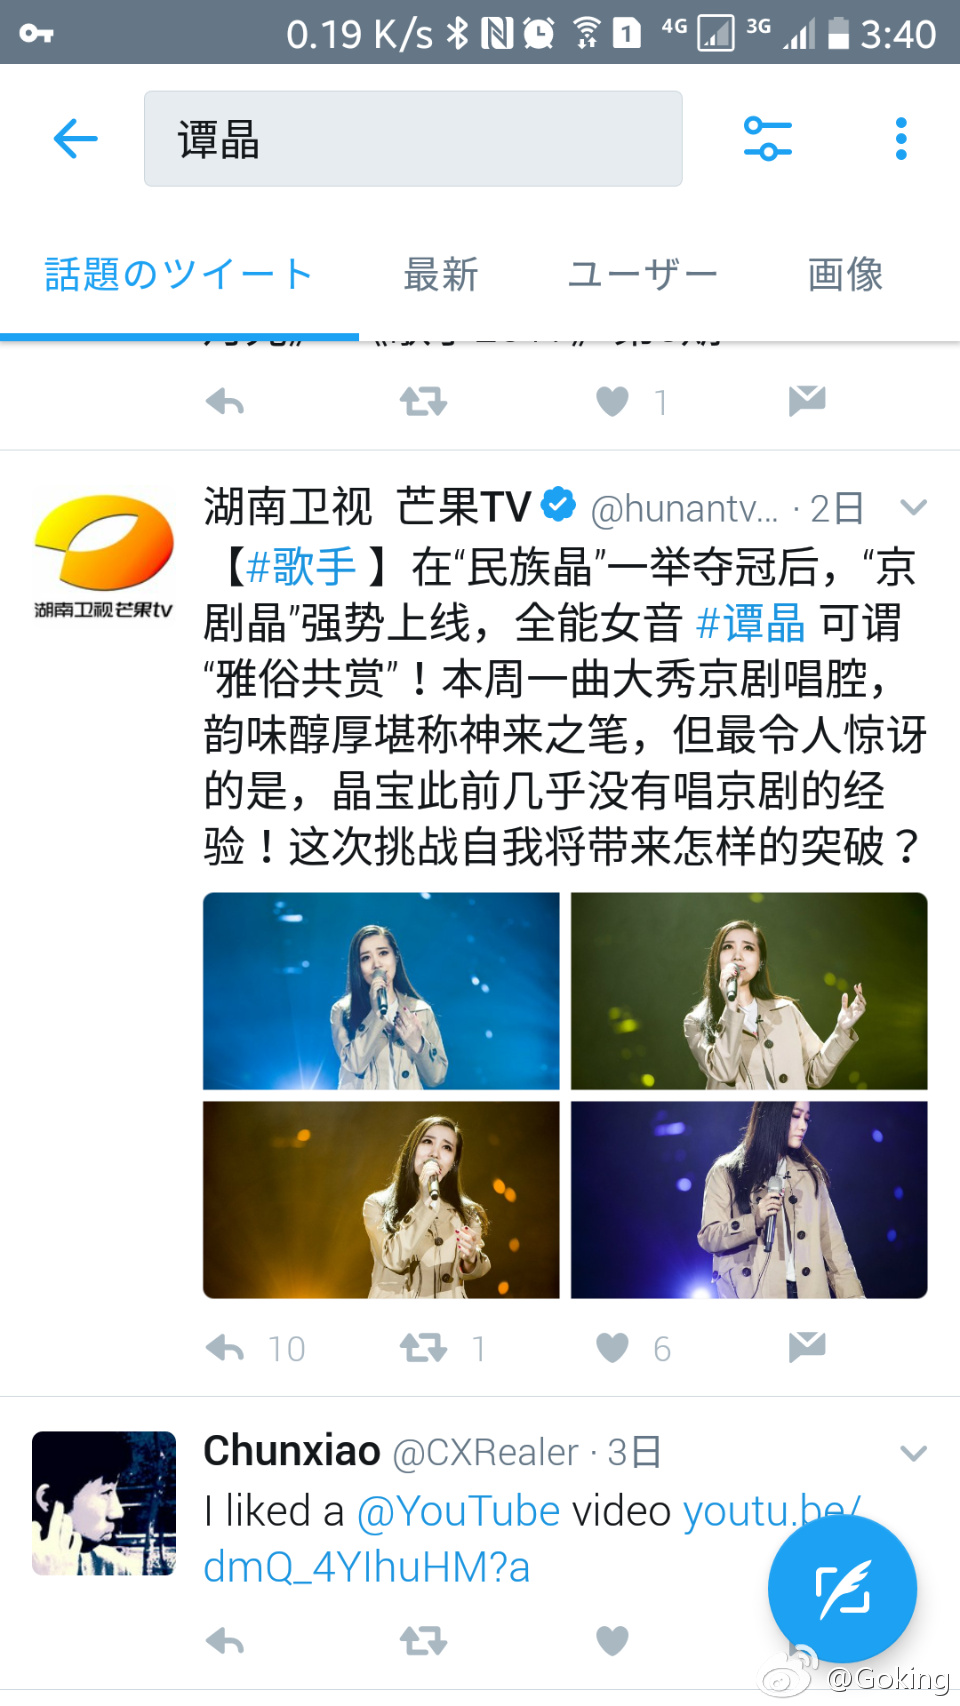The width and height of the screenshot is (960, 1706).
Task: Retweet Chunxiao's YouTube tweet
Action: coord(423,1641)
